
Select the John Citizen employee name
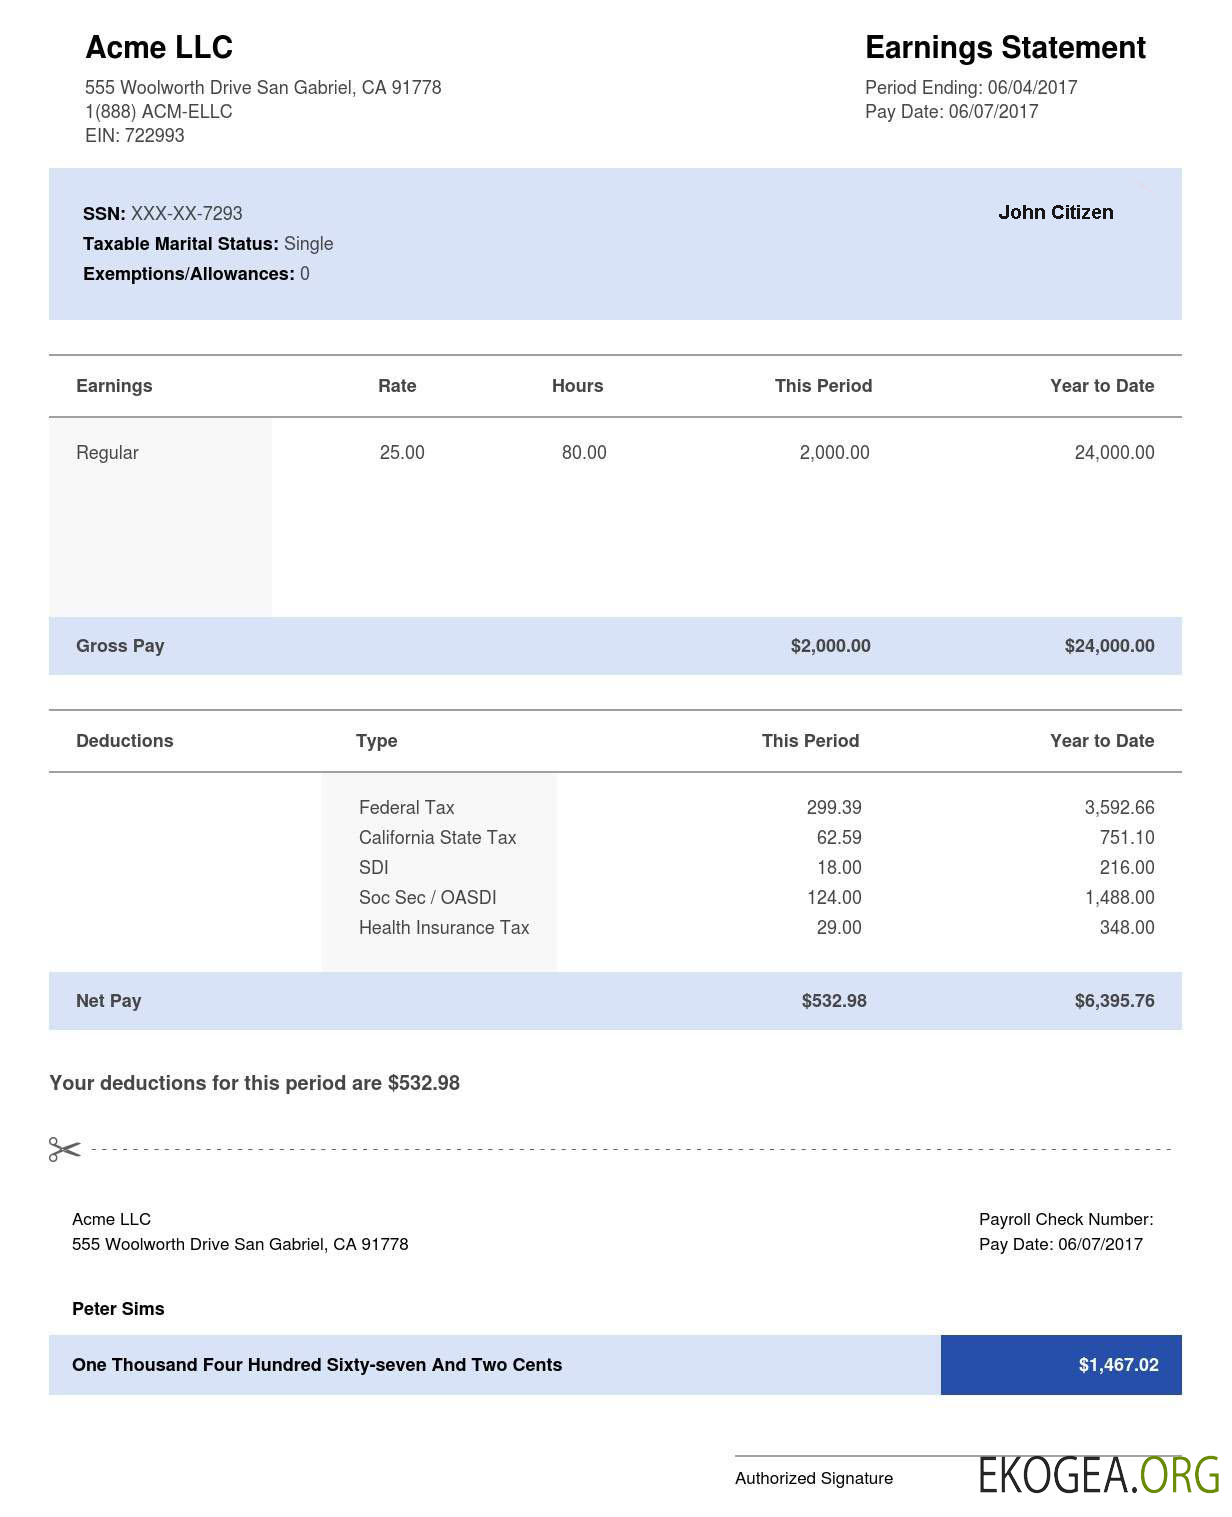(x=1055, y=212)
